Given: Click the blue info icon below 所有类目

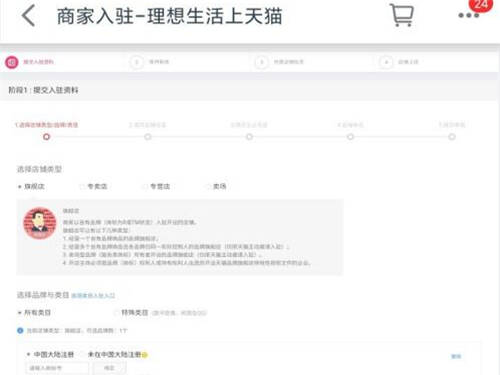Looking at the screenshot, I should tap(20, 330).
